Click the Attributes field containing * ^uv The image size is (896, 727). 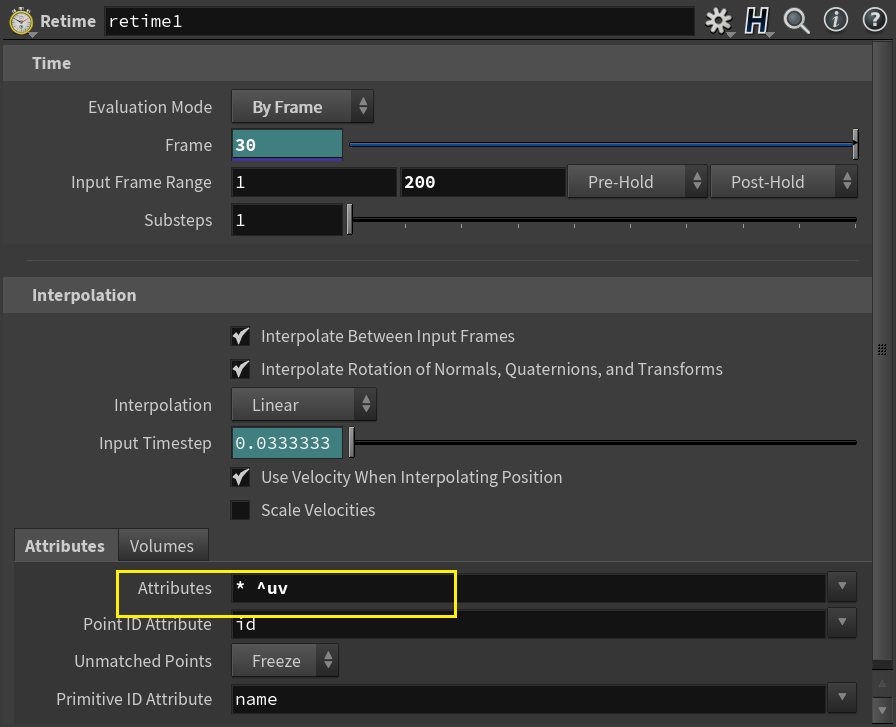(528, 588)
